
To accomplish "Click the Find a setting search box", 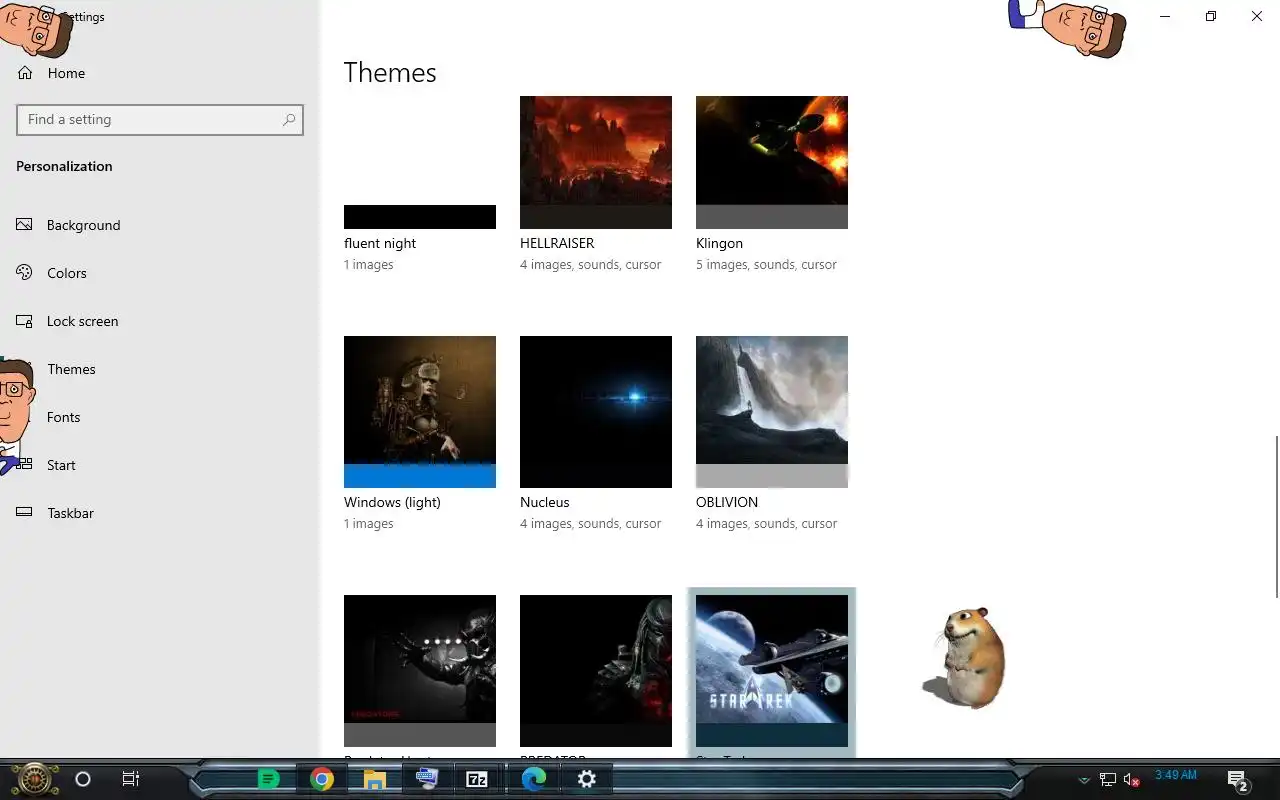I will coord(160,119).
